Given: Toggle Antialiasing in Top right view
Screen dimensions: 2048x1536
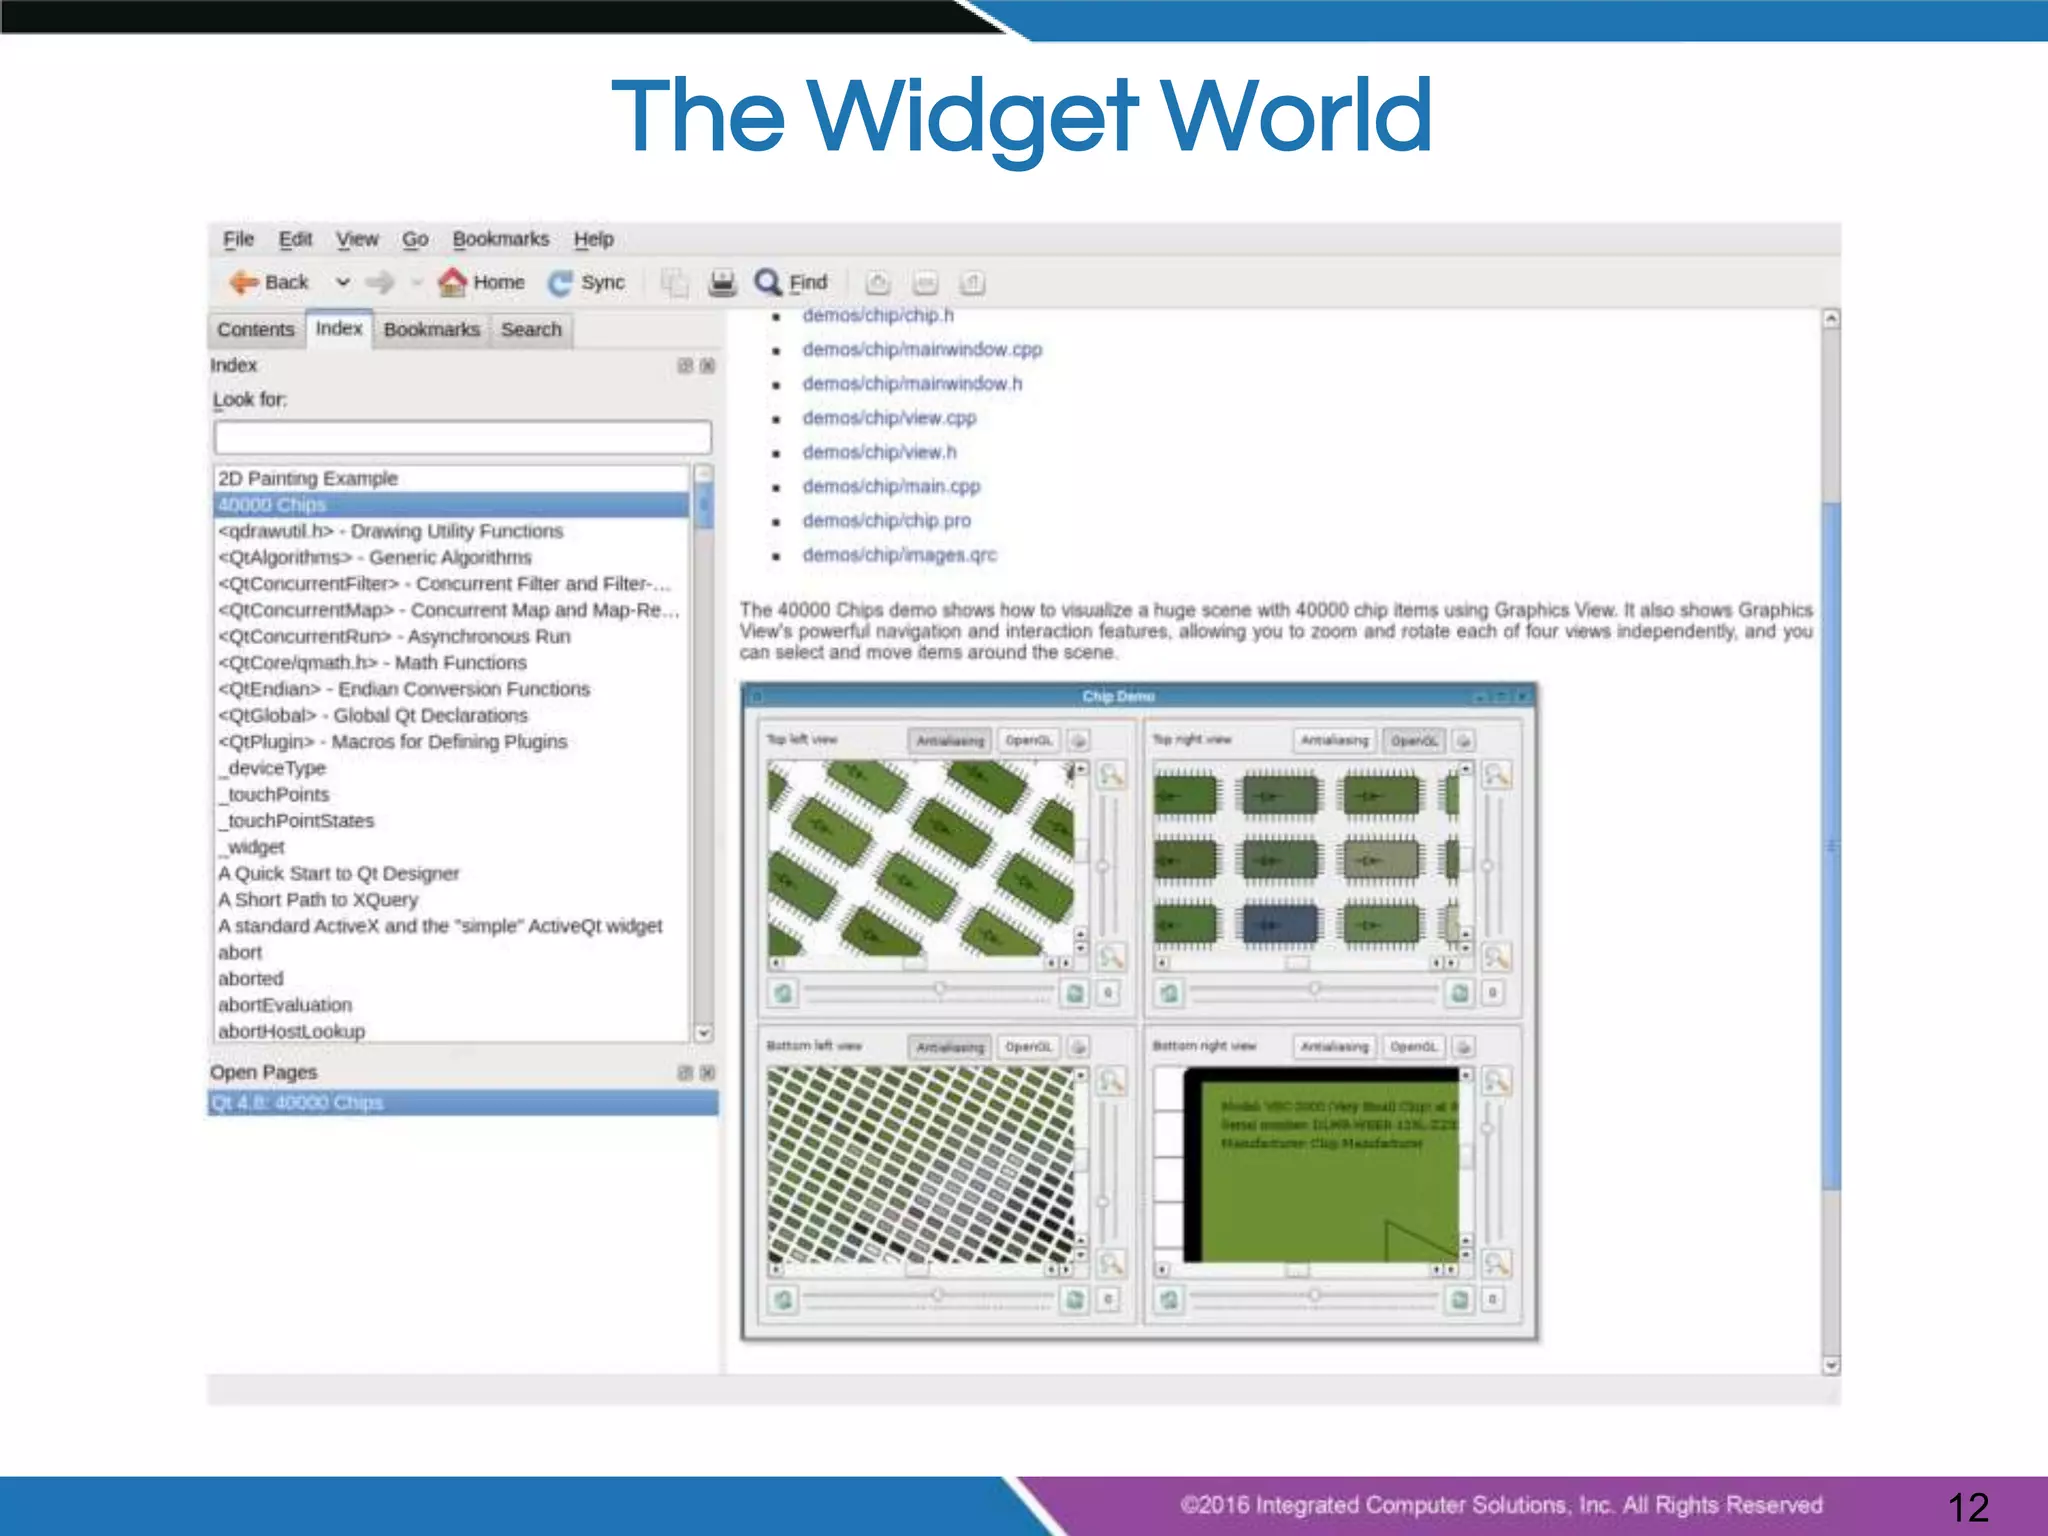Looking at the screenshot, I should click(x=1335, y=741).
